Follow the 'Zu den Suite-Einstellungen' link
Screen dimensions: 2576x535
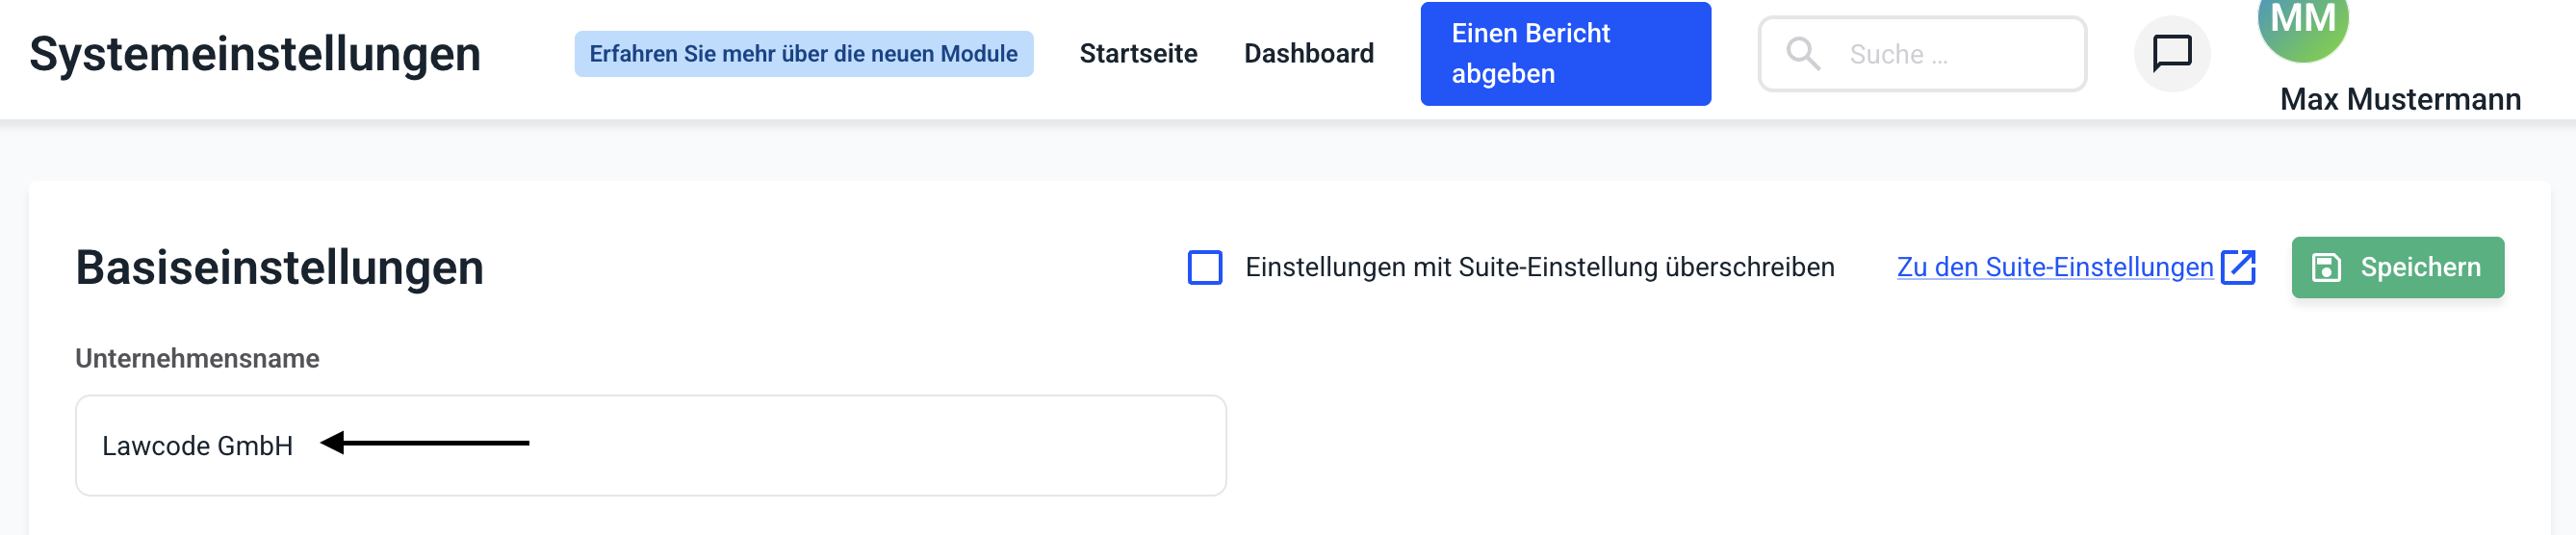pyautogui.click(x=2054, y=268)
